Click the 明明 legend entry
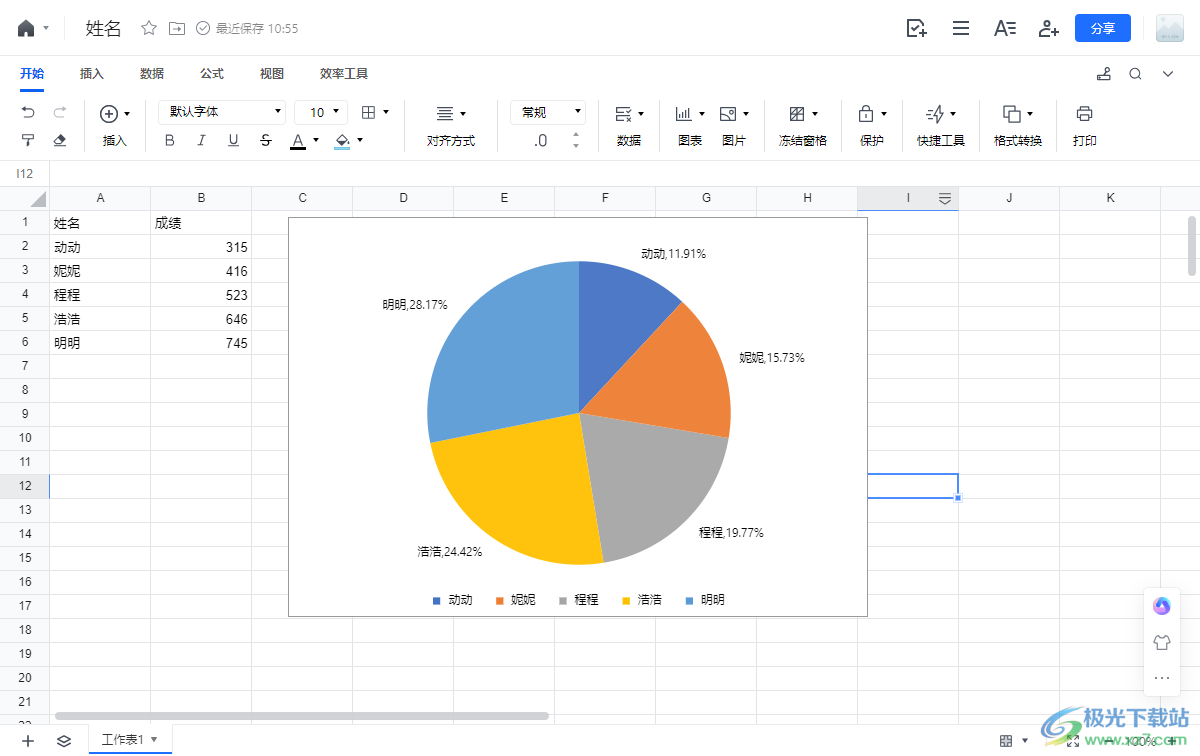This screenshot has width=1200, height=756. coord(706,600)
